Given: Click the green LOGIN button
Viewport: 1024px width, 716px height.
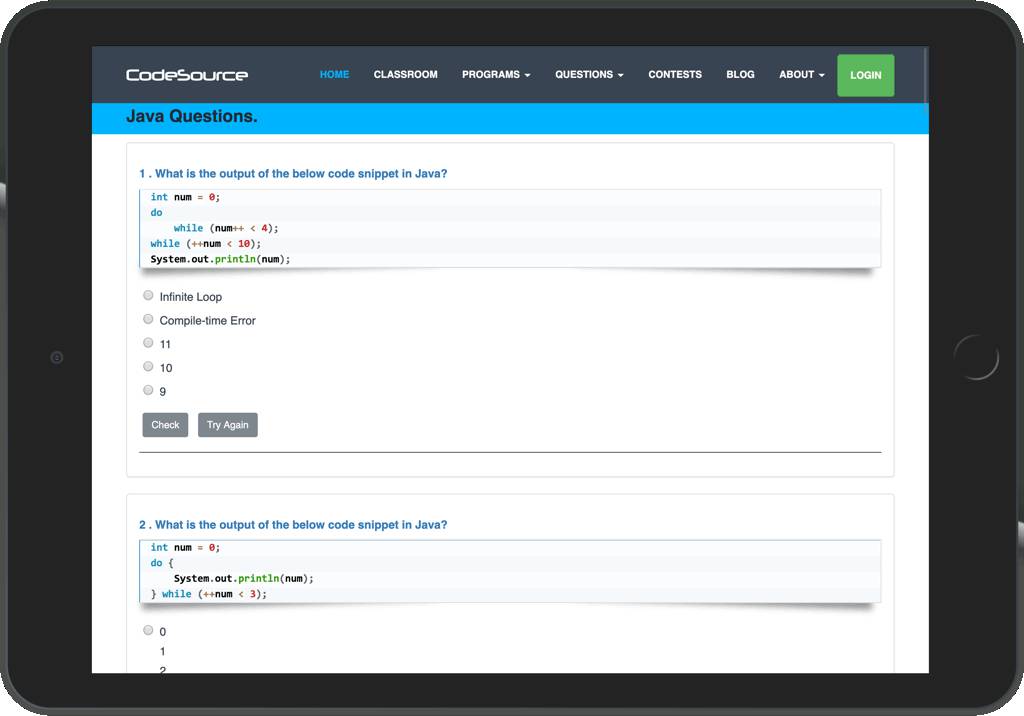Looking at the screenshot, I should click(865, 75).
